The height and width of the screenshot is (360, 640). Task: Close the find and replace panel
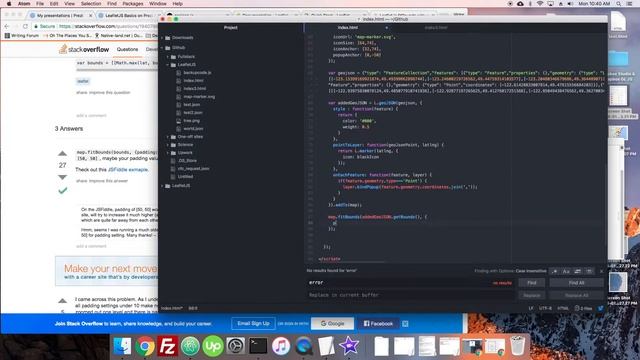coord(601,271)
